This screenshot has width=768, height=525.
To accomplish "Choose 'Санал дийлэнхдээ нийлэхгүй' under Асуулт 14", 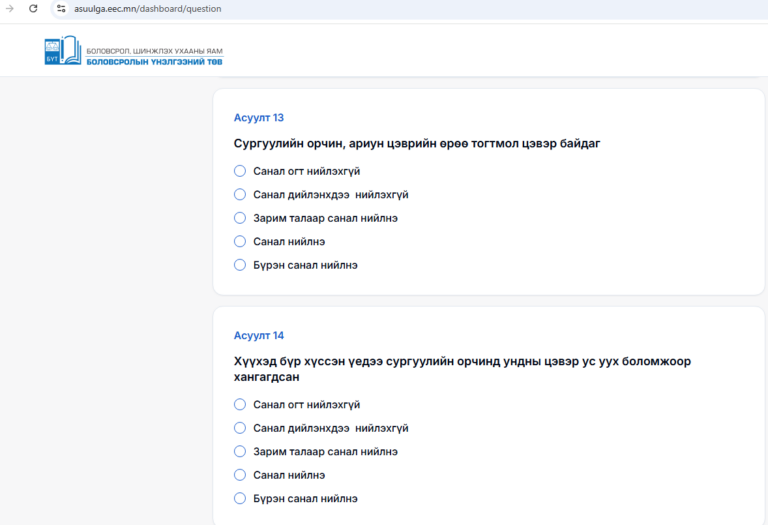I will click(240, 428).
